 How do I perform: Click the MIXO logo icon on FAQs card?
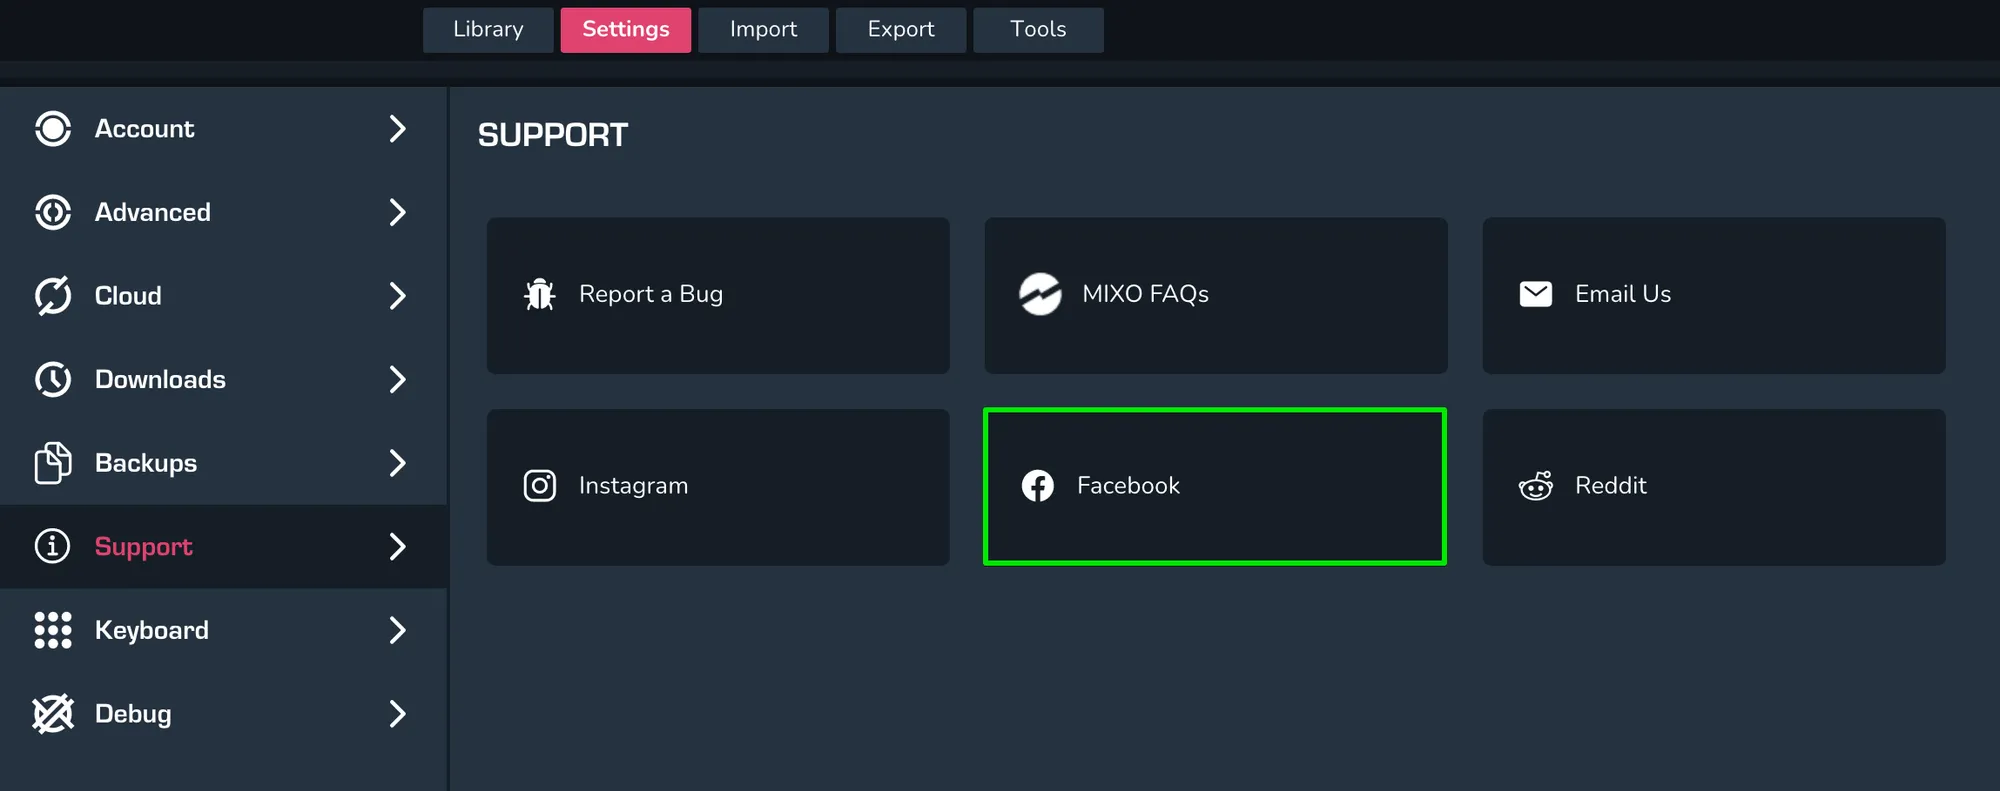pos(1040,294)
